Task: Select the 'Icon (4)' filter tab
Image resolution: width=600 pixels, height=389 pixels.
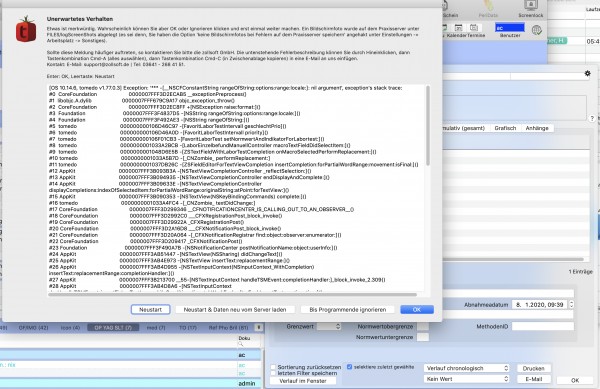Action: pyautogui.click(x=70, y=327)
